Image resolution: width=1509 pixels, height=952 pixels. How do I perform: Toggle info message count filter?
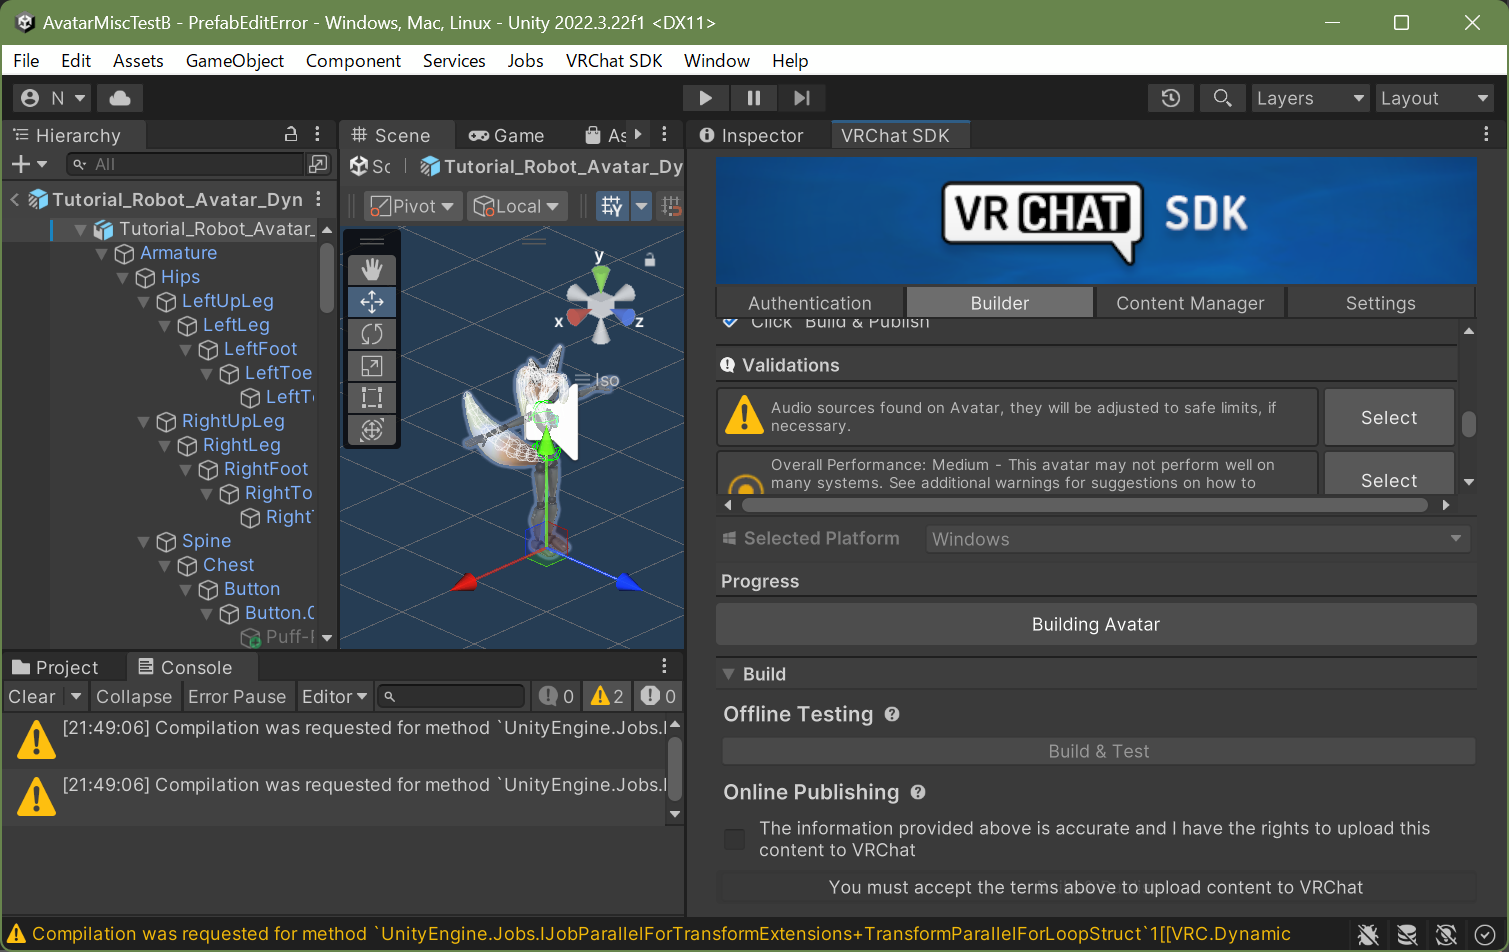click(x=556, y=696)
